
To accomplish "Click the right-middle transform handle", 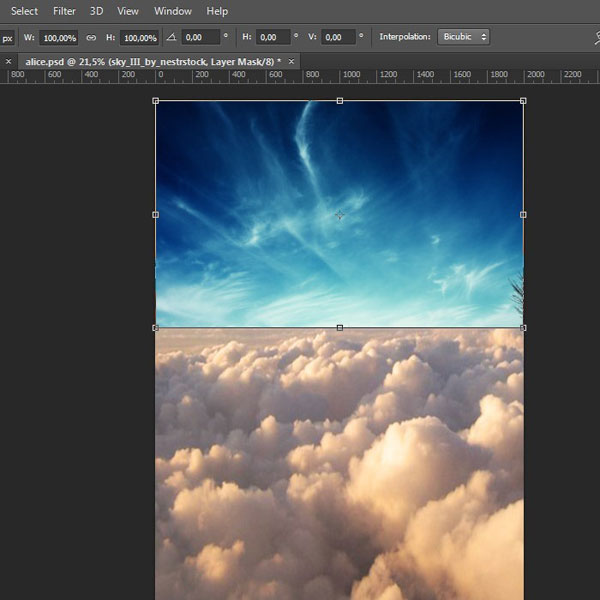I will coord(523,215).
